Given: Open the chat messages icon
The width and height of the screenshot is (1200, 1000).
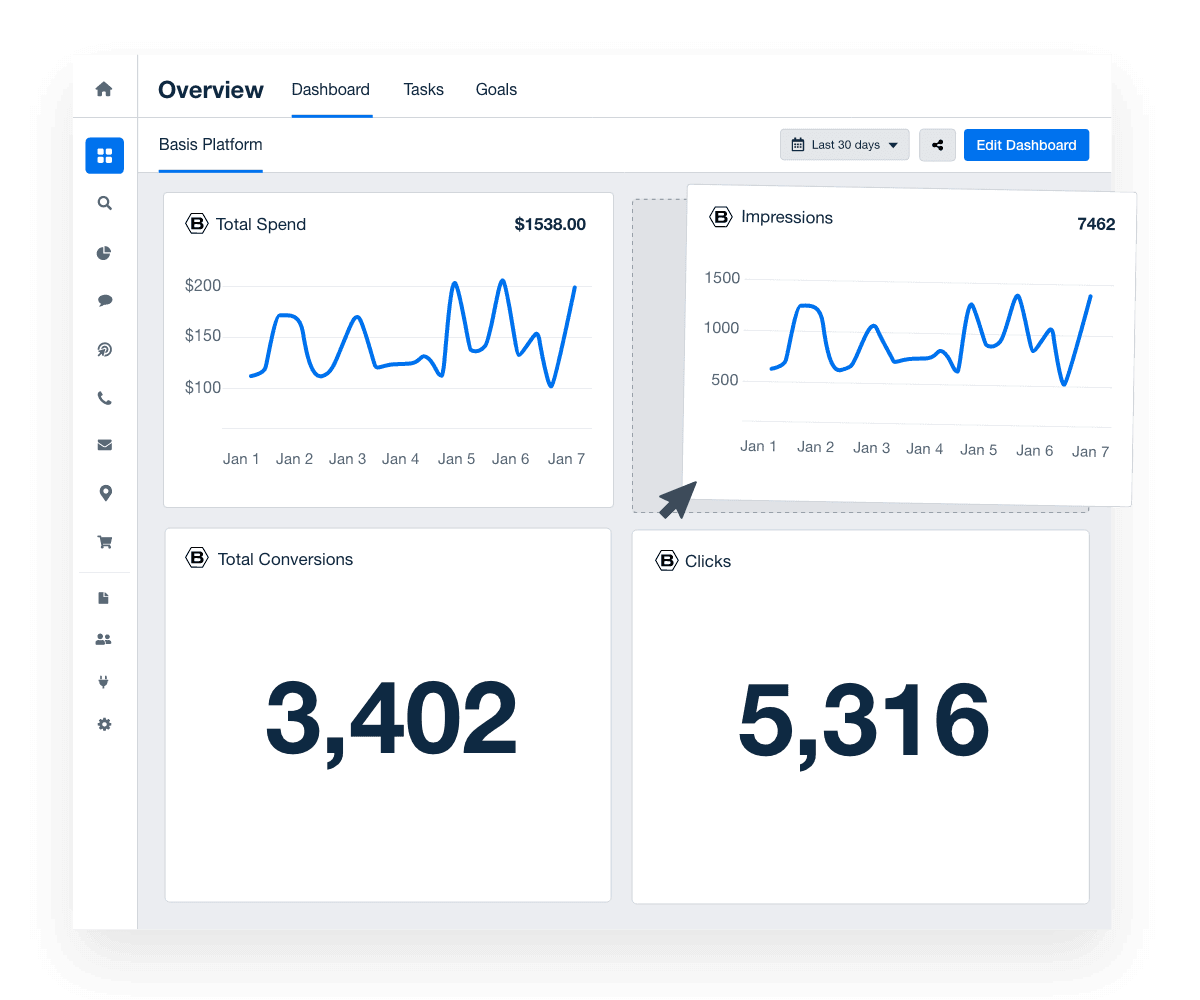Looking at the screenshot, I should [104, 300].
